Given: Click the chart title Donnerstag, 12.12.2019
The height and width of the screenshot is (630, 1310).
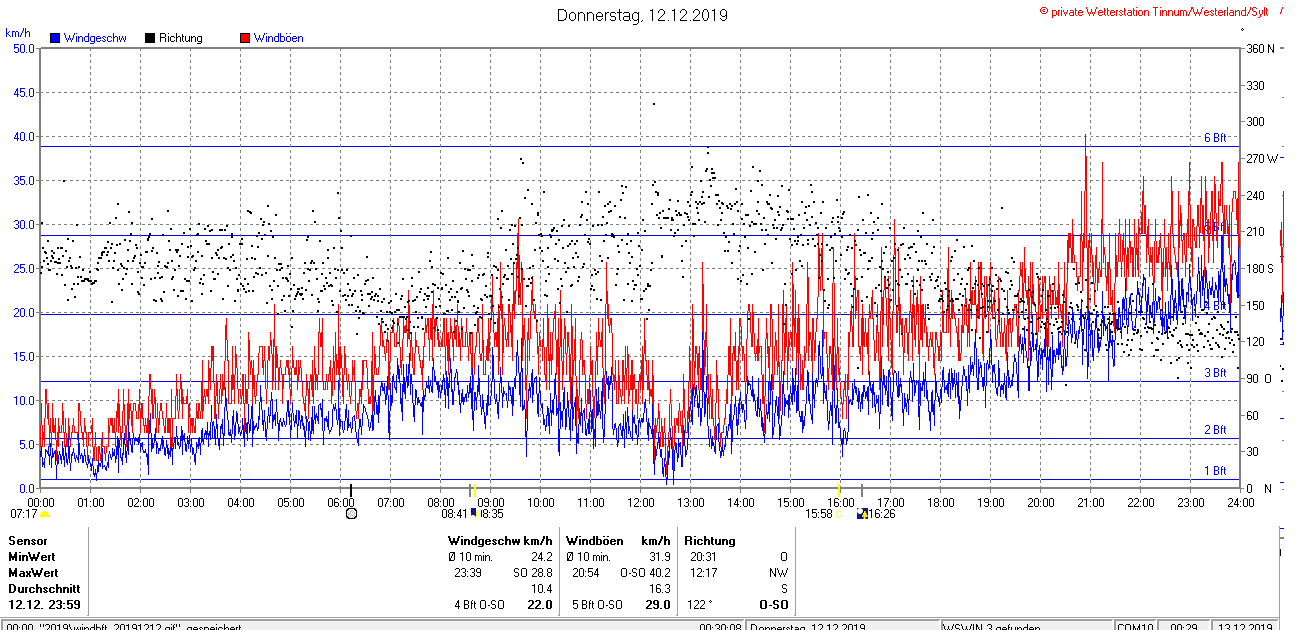Looking at the screenshot, I should (x=642, y=15).
